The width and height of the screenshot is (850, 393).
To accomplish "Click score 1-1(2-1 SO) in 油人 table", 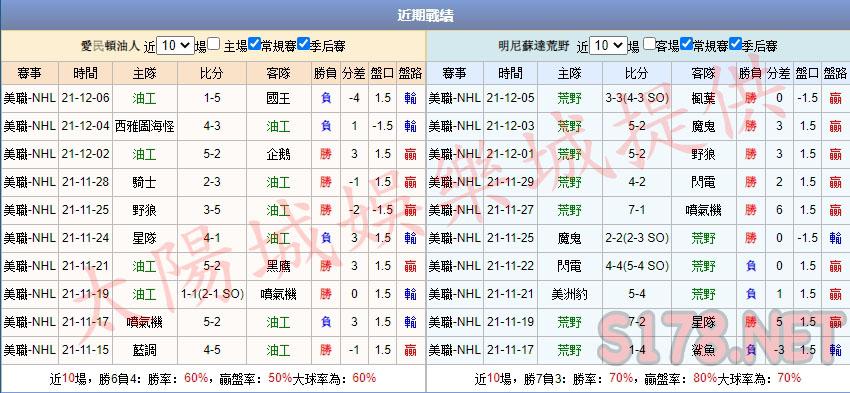I will (x=212, y=294).
